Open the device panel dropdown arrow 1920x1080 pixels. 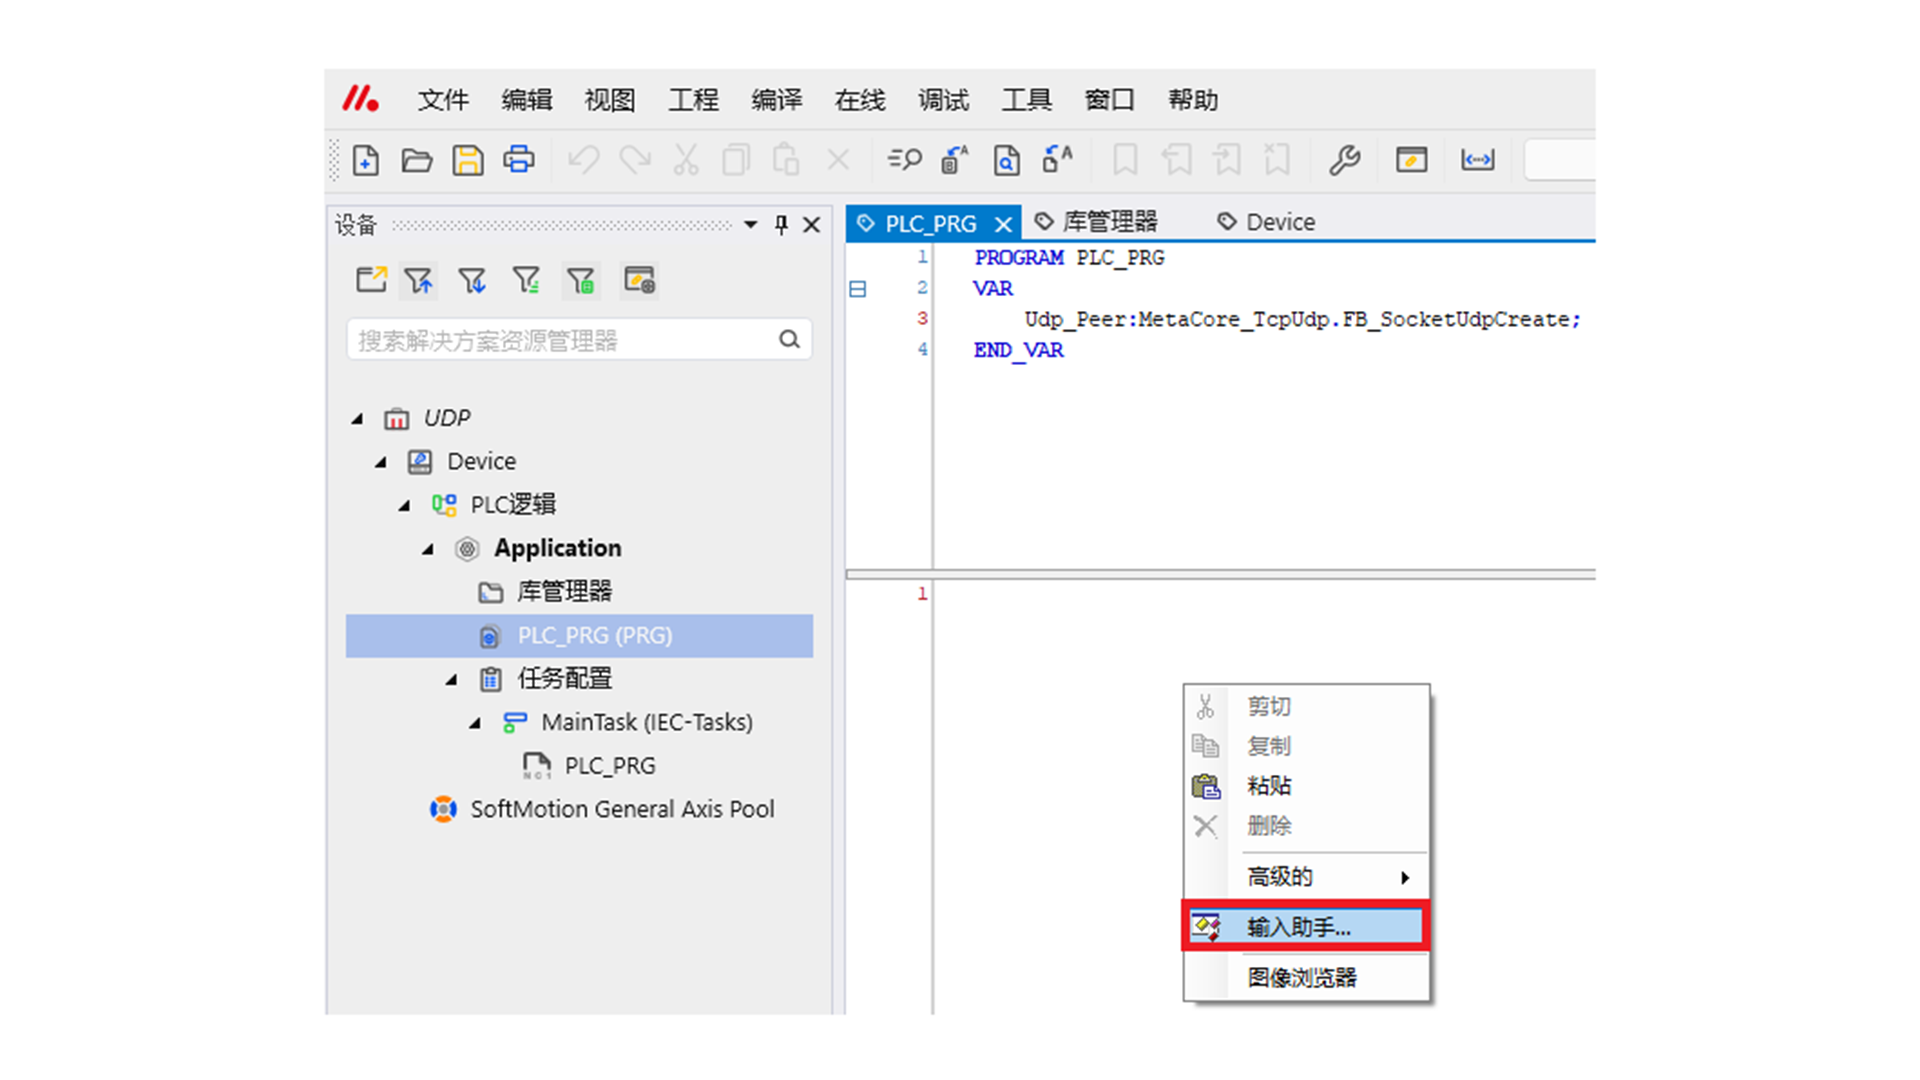(750, 224)
